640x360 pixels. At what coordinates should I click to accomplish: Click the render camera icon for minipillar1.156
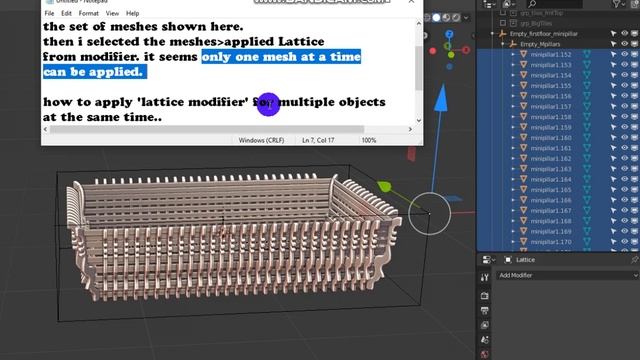[635, 96]
